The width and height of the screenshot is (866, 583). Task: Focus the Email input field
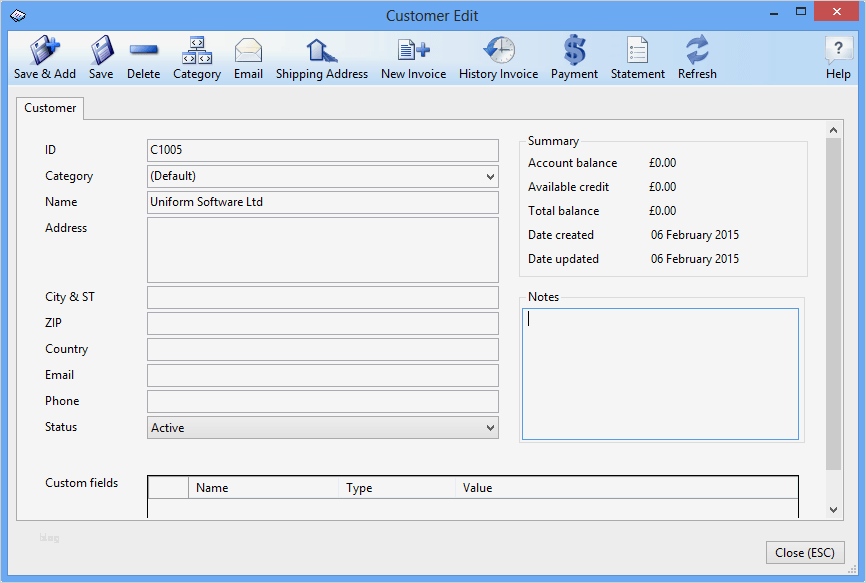pyautogui.click(x=322, y=376)
